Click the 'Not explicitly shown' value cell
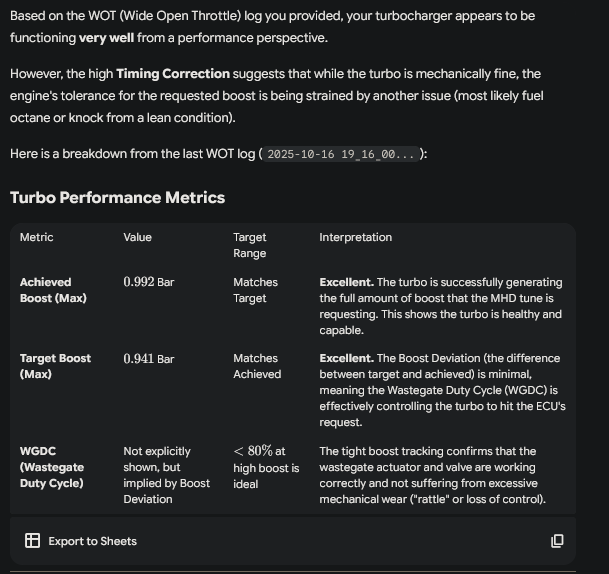609x574 pixels. click(x=166, y=475)
